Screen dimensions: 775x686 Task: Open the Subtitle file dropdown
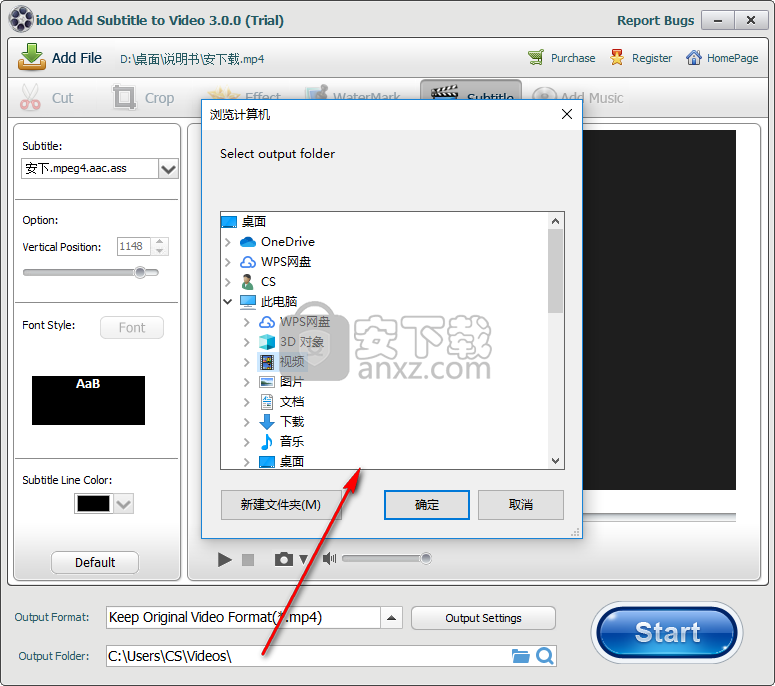click(168, 169)
